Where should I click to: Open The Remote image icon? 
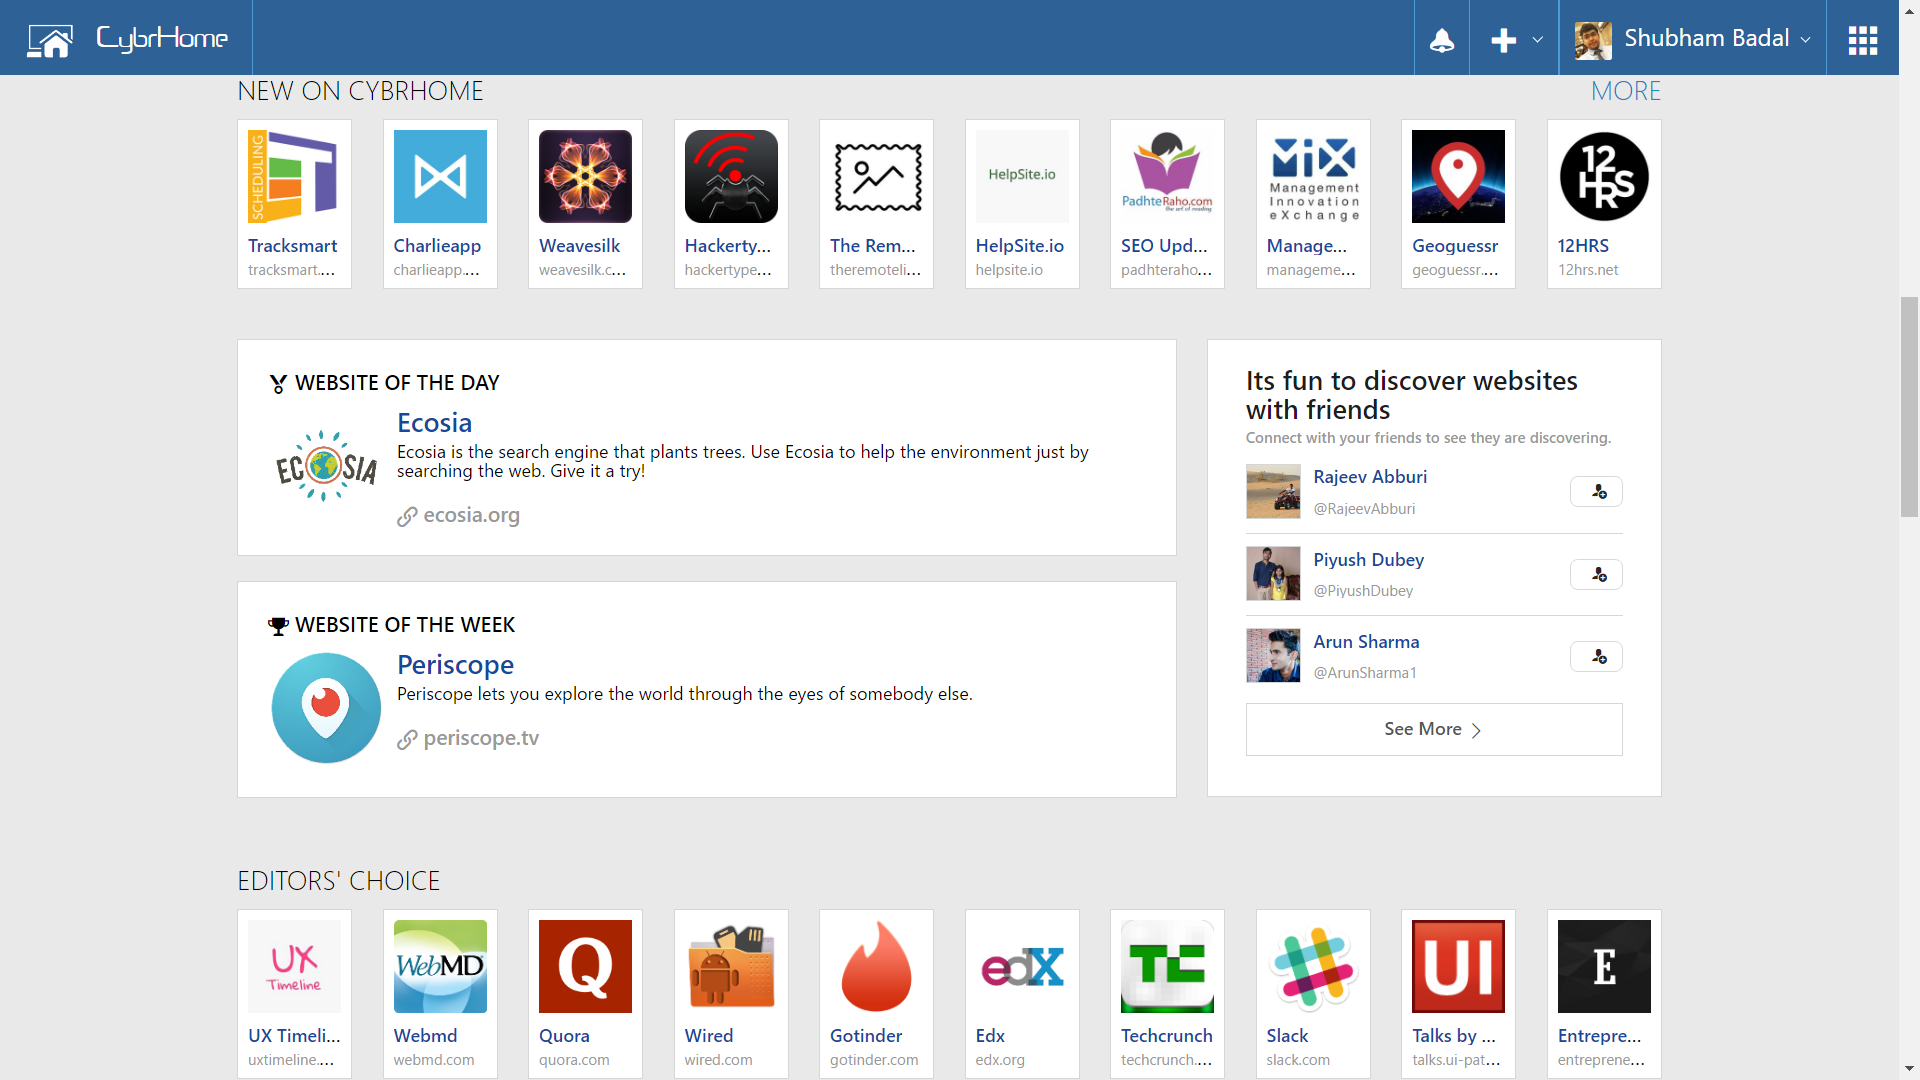pos(876,176)
